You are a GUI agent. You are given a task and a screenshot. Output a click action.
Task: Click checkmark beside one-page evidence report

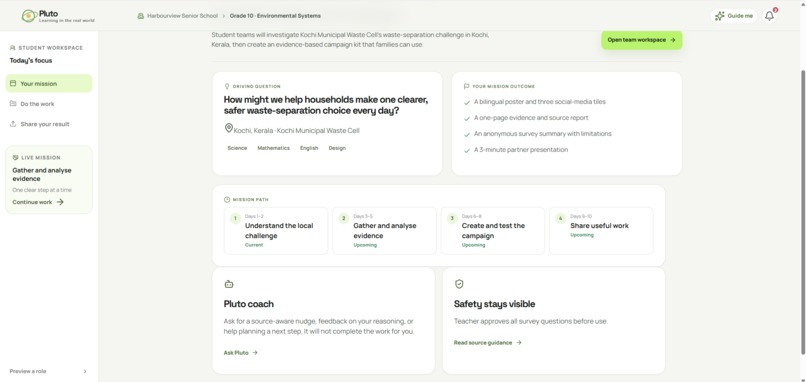(467, 118)
